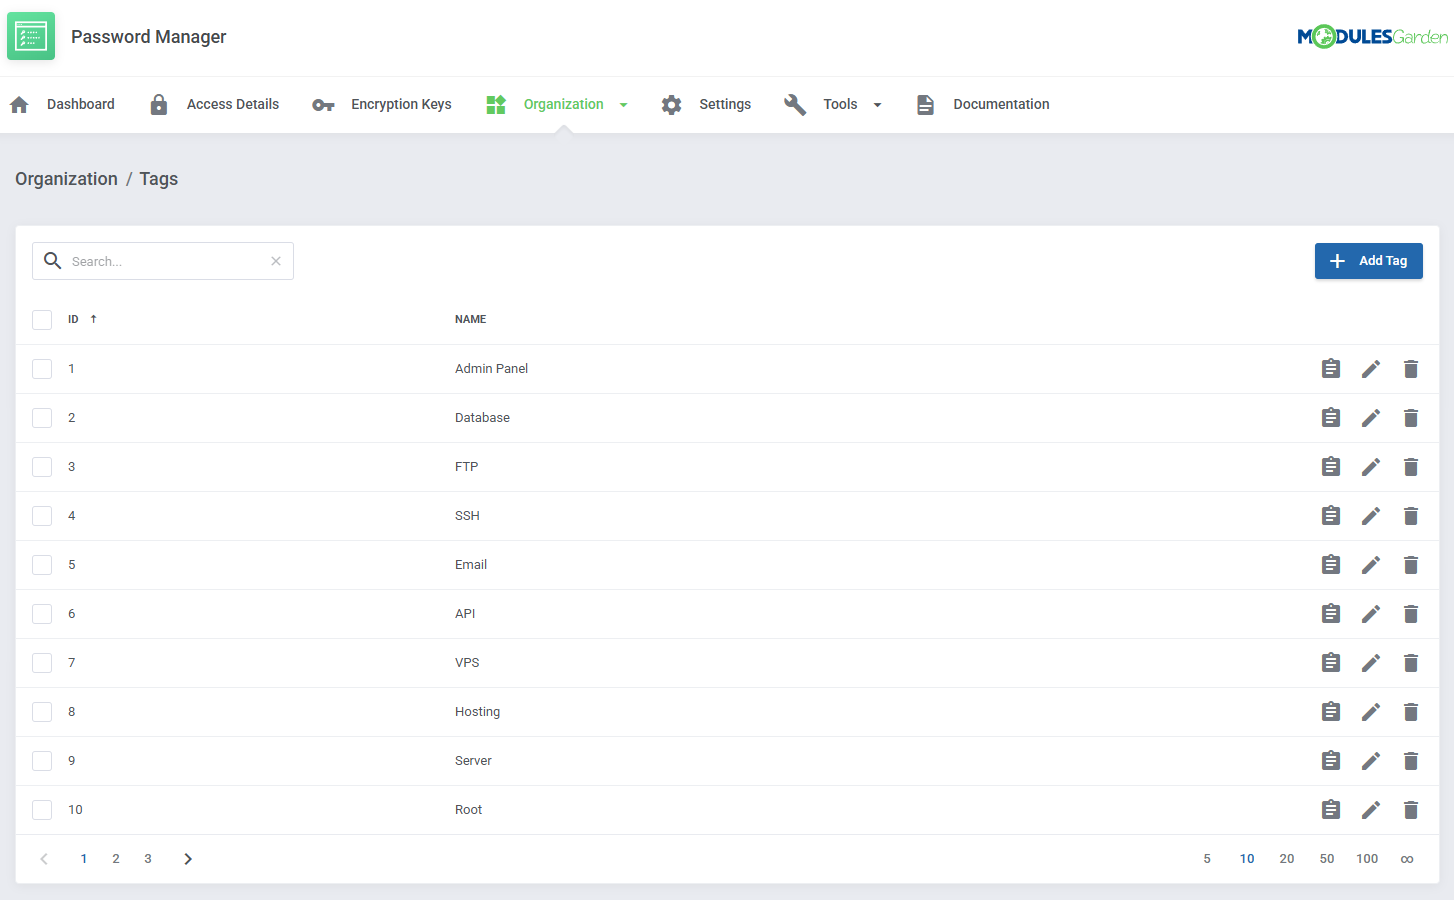Tick the checkbox for the SSH tag

(42, 516)
